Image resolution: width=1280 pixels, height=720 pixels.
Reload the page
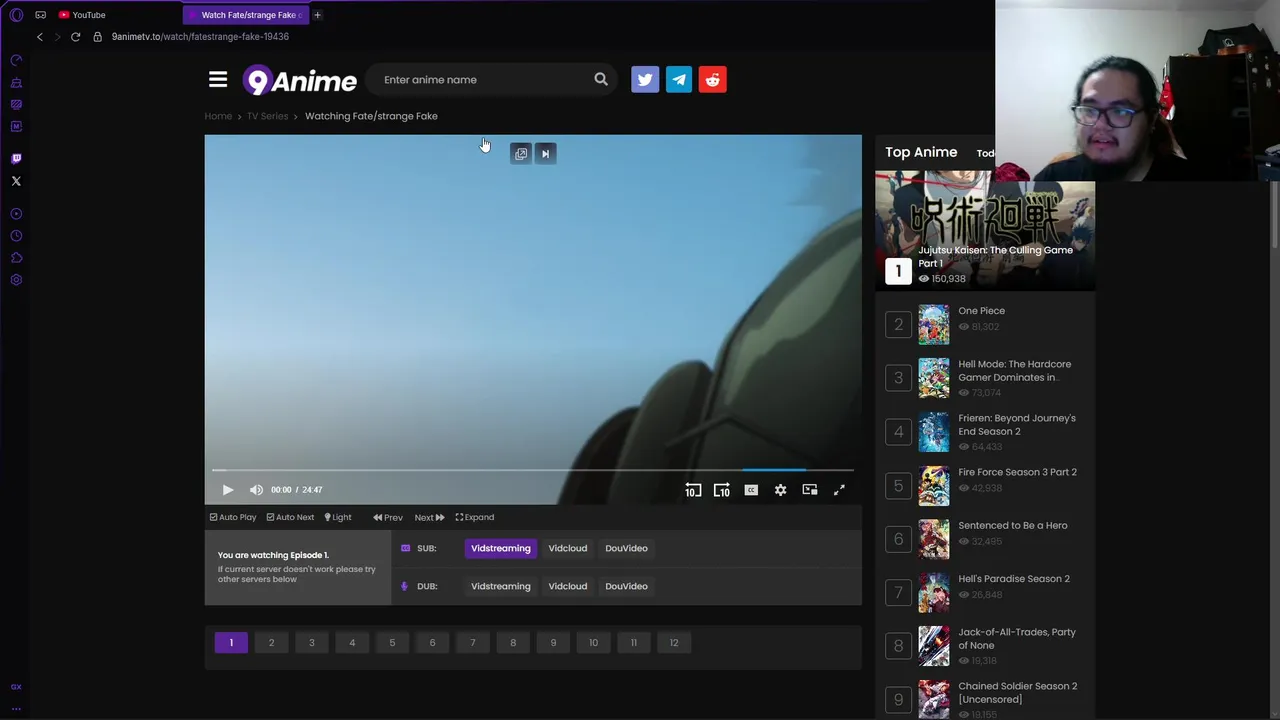(x=75, y=37)
